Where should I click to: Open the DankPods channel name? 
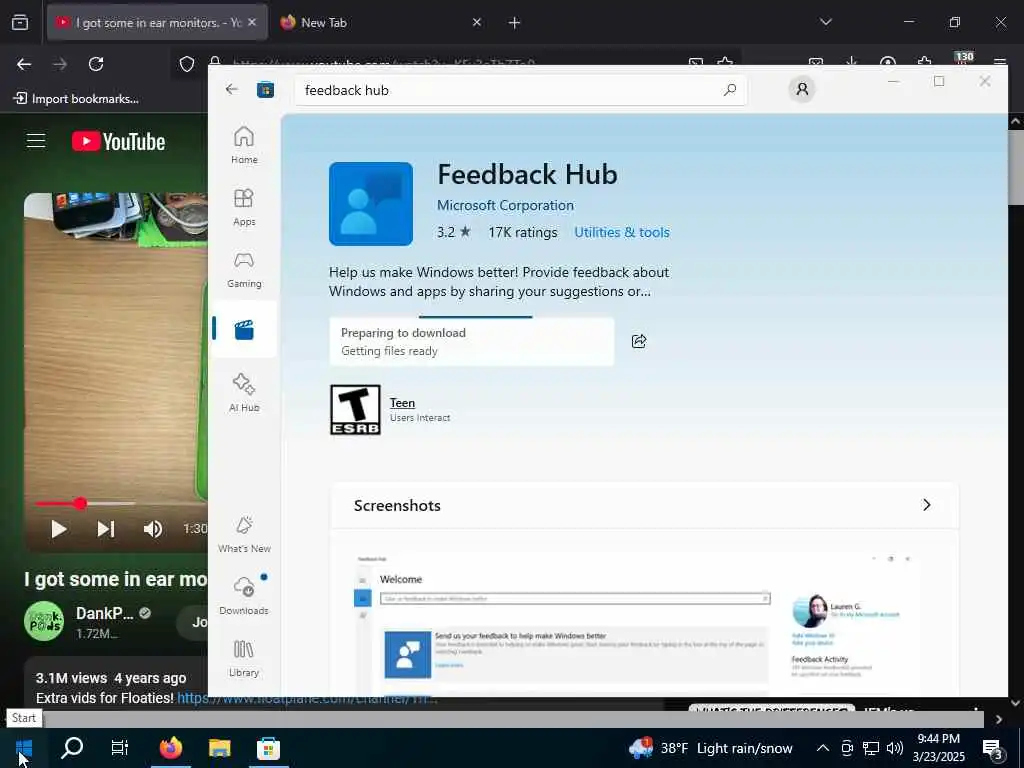coord(104,613)
